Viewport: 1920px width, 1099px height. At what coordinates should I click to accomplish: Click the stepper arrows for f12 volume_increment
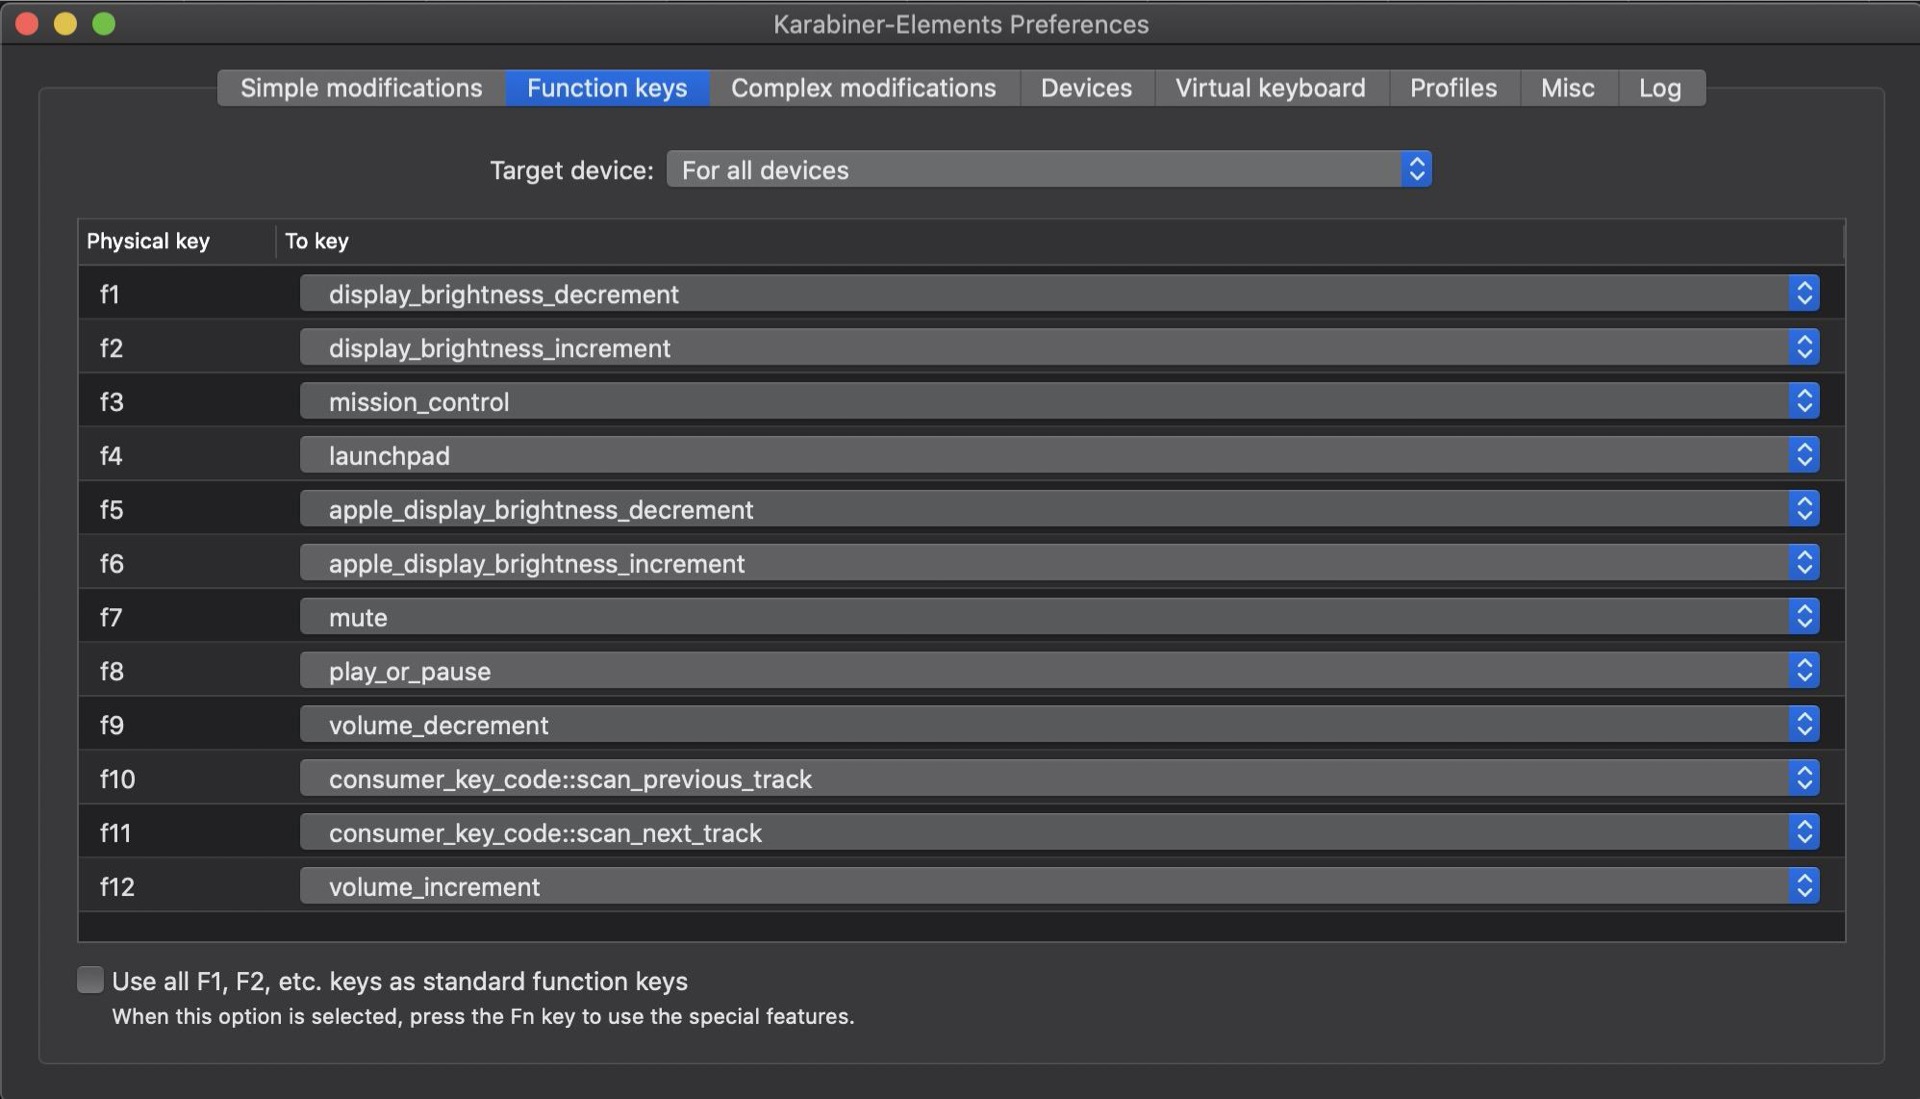point(1804,887)
